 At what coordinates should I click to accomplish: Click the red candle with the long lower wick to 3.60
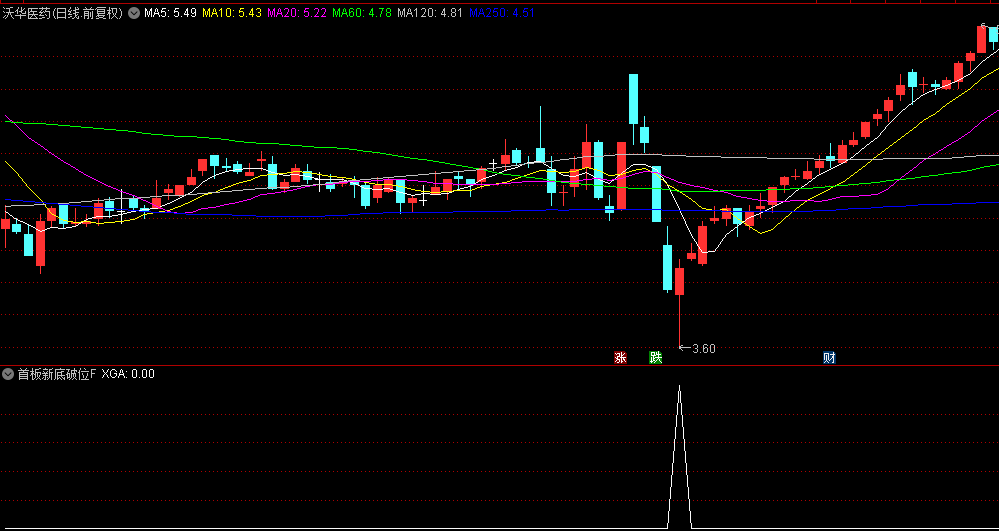679,281
